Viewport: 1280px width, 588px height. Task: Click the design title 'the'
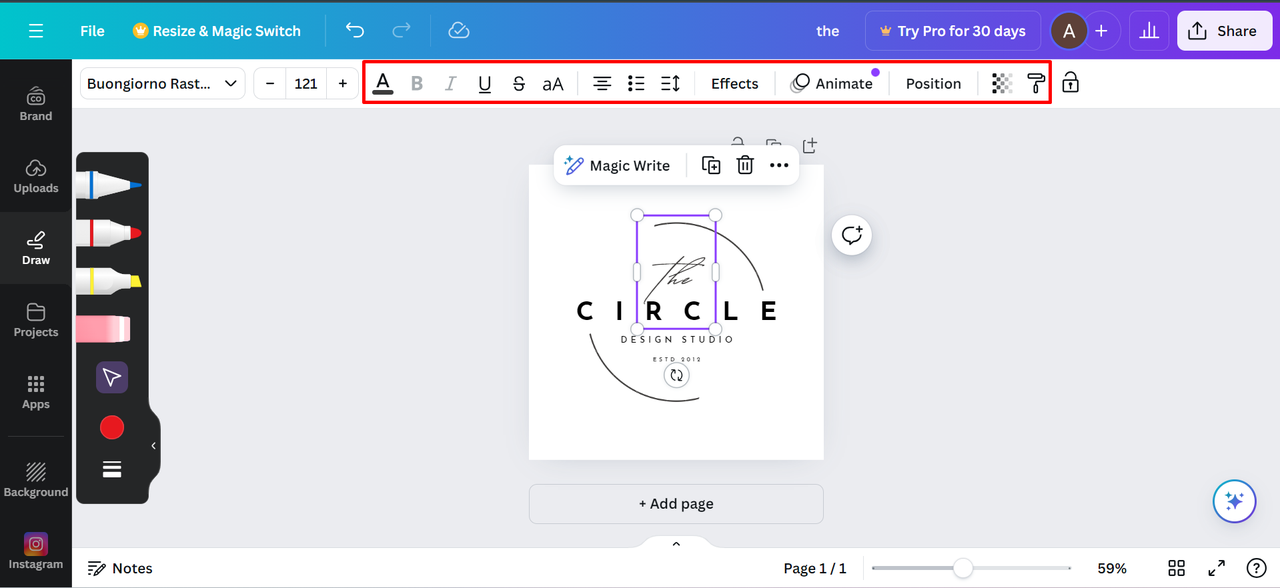(x=828, y=31)
